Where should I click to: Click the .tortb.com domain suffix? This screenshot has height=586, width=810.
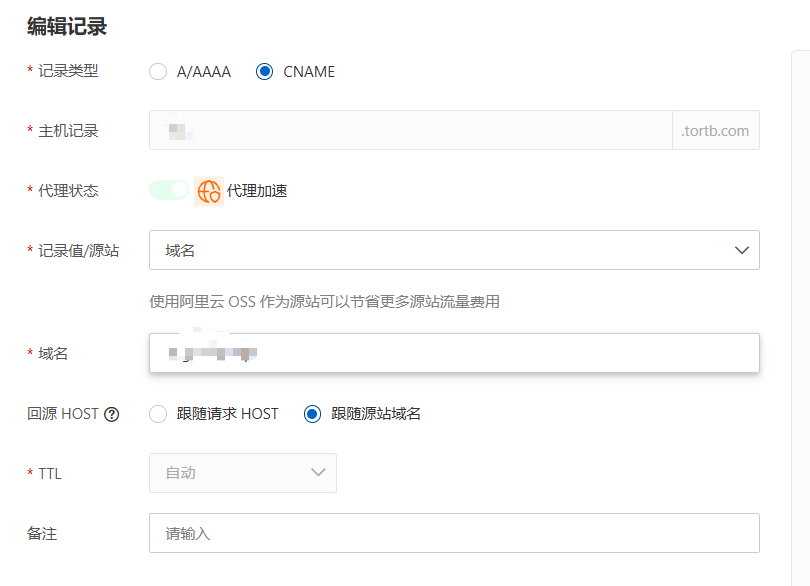click(x=715, y=131)
